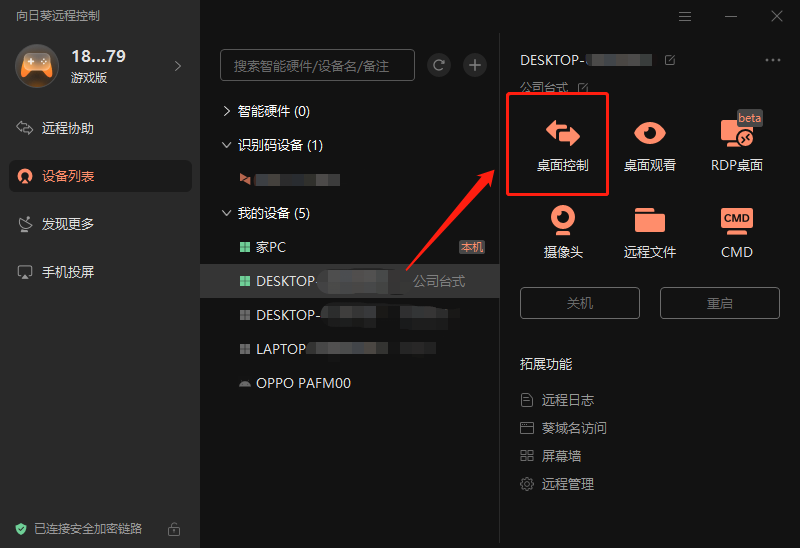
Task: Open 远程文件 remote file transfer
Action: tap(650, 230)
